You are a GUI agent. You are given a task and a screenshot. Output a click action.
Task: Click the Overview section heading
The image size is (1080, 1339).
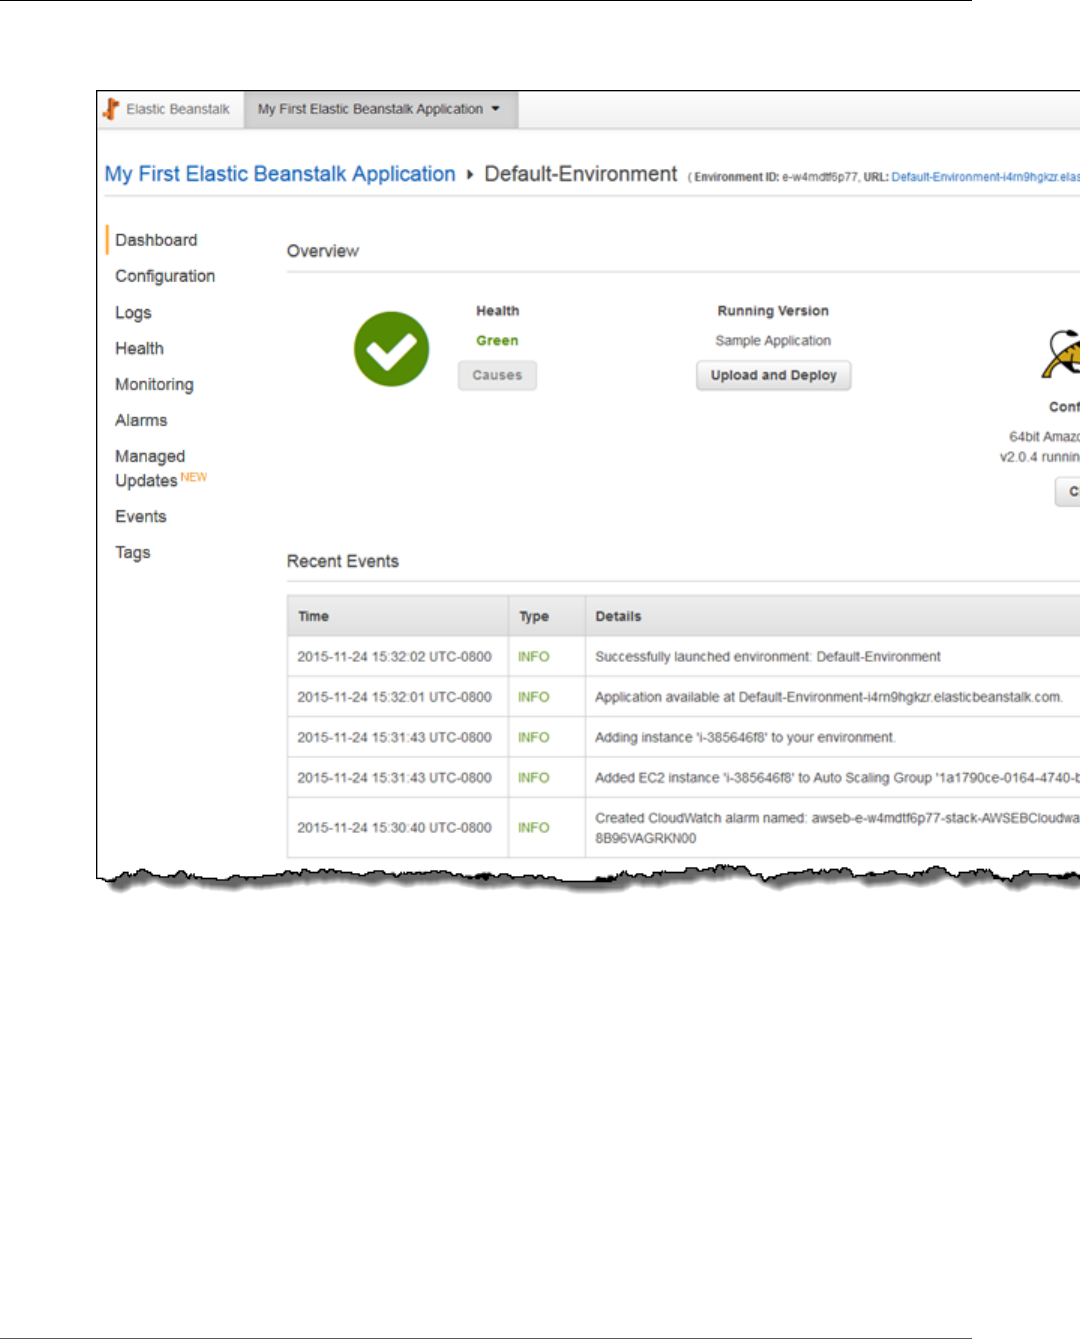(323, 251)
